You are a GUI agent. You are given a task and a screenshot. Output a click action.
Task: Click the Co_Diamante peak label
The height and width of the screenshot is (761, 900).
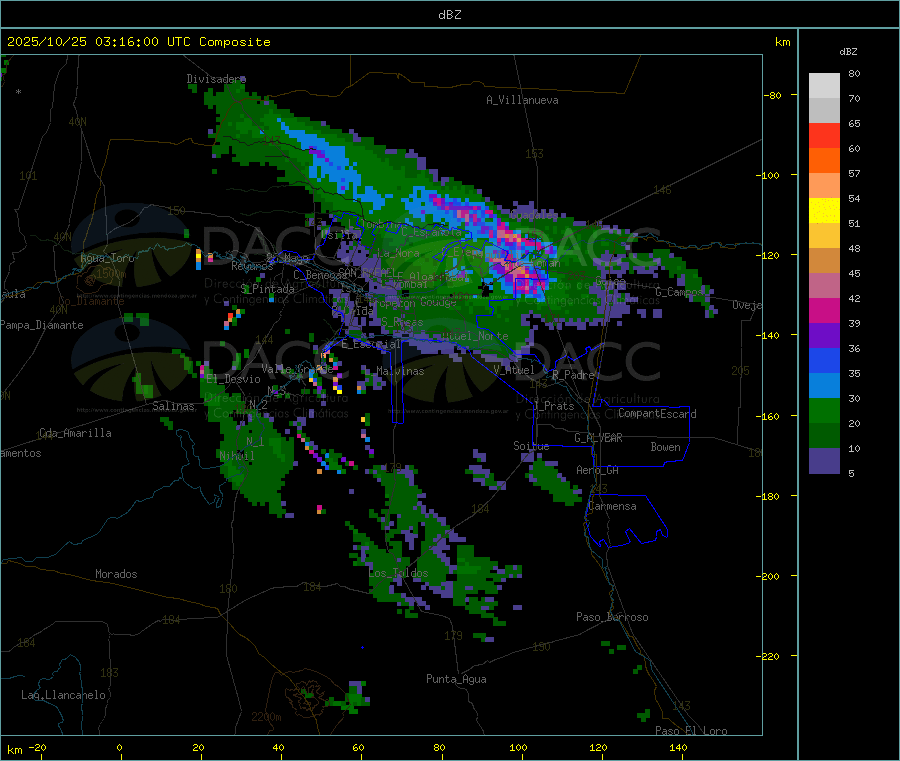click(x=91, y=301)
